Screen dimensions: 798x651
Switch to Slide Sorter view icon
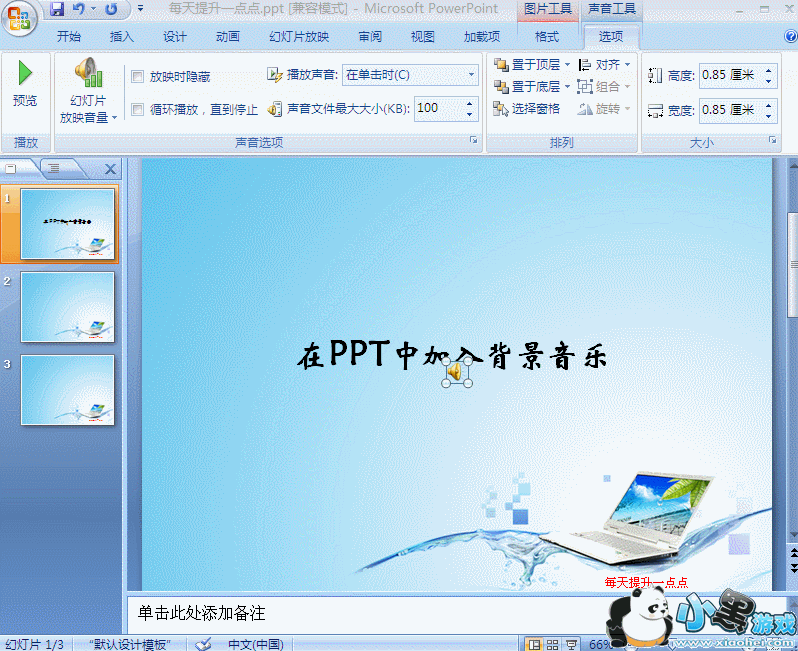[553, 645]
